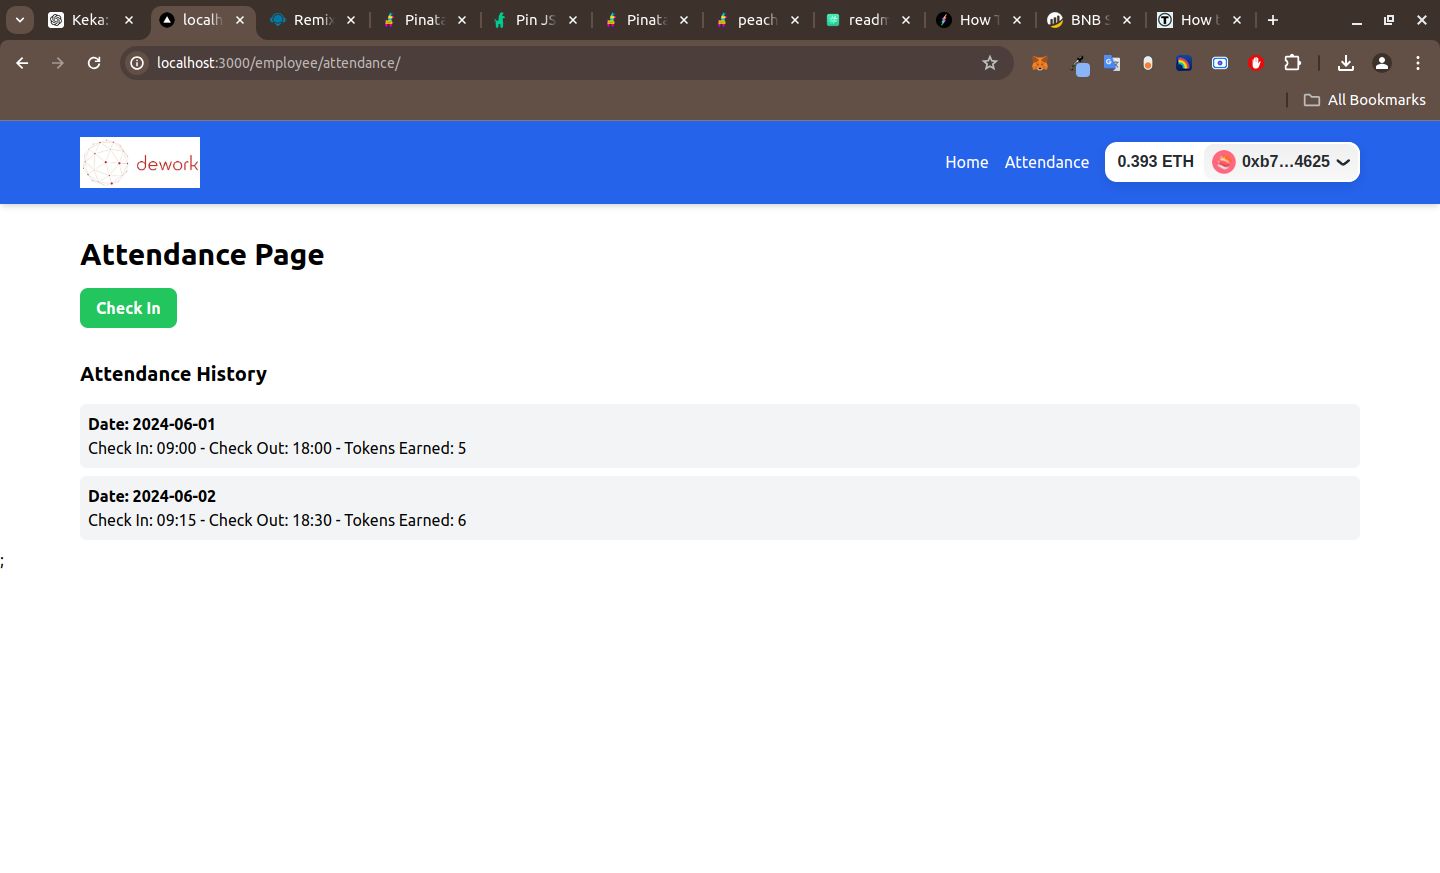Open the Home nav link

coord(967,162)
